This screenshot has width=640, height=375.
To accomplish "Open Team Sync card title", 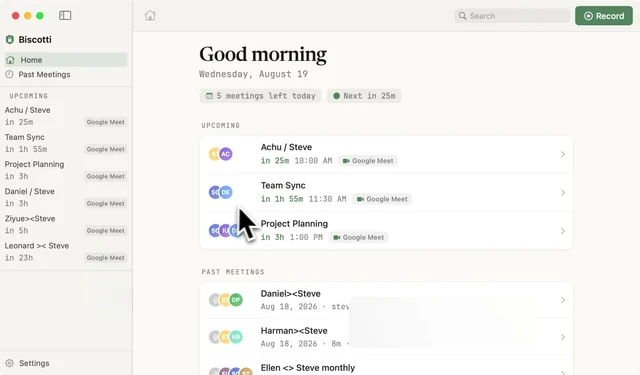I will [x=283, y=186].
